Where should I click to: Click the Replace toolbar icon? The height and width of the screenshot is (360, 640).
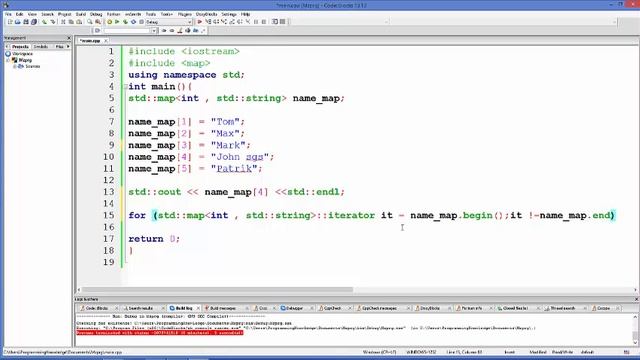coord(98,22)
